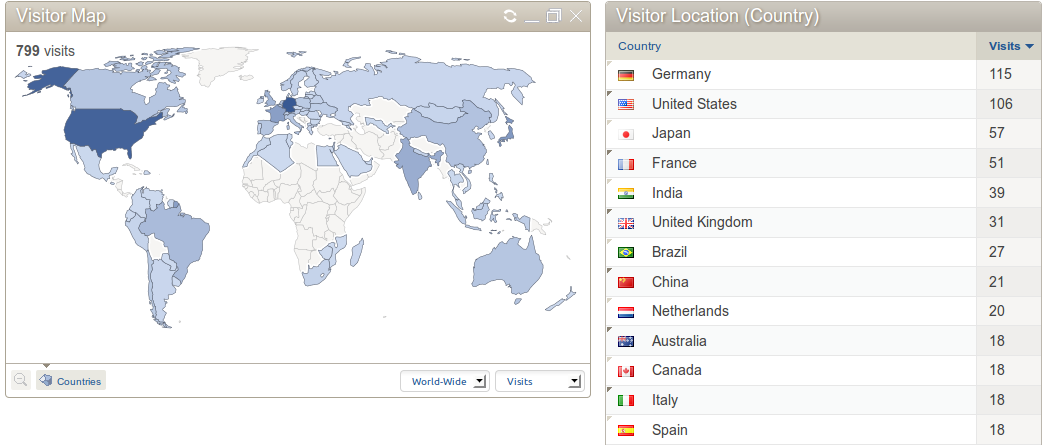Sort by the Visits column header
Screen dimensions: 1045x445
[1009, 46]
